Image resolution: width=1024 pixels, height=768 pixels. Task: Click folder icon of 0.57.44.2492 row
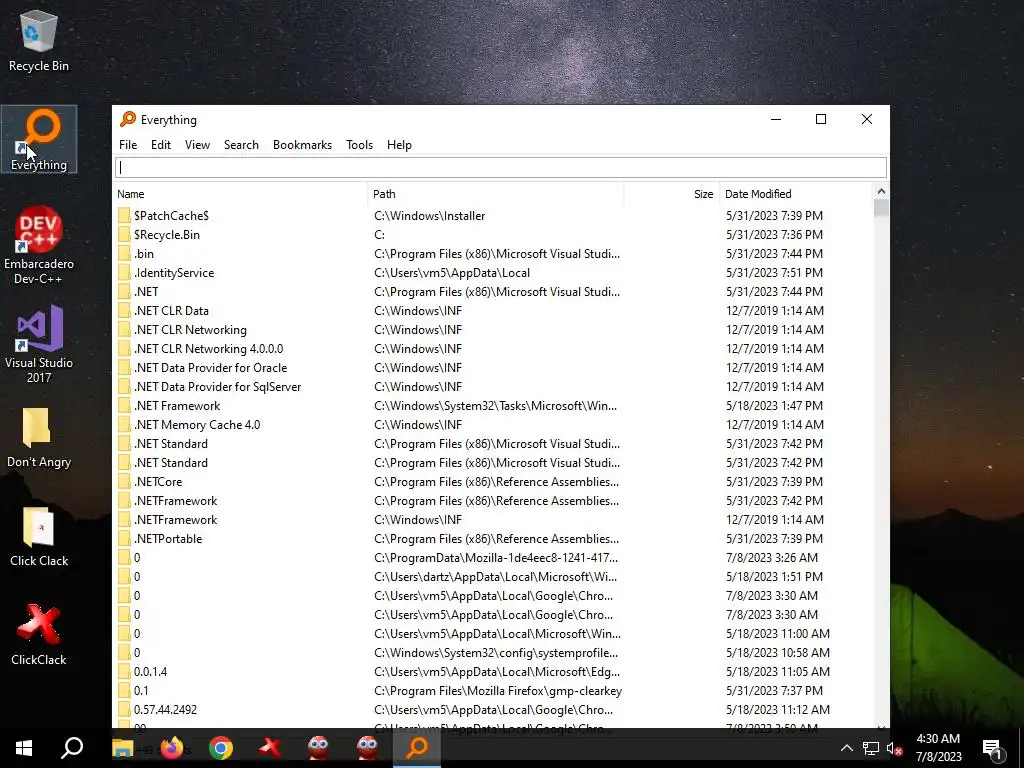tap(124, 709)
